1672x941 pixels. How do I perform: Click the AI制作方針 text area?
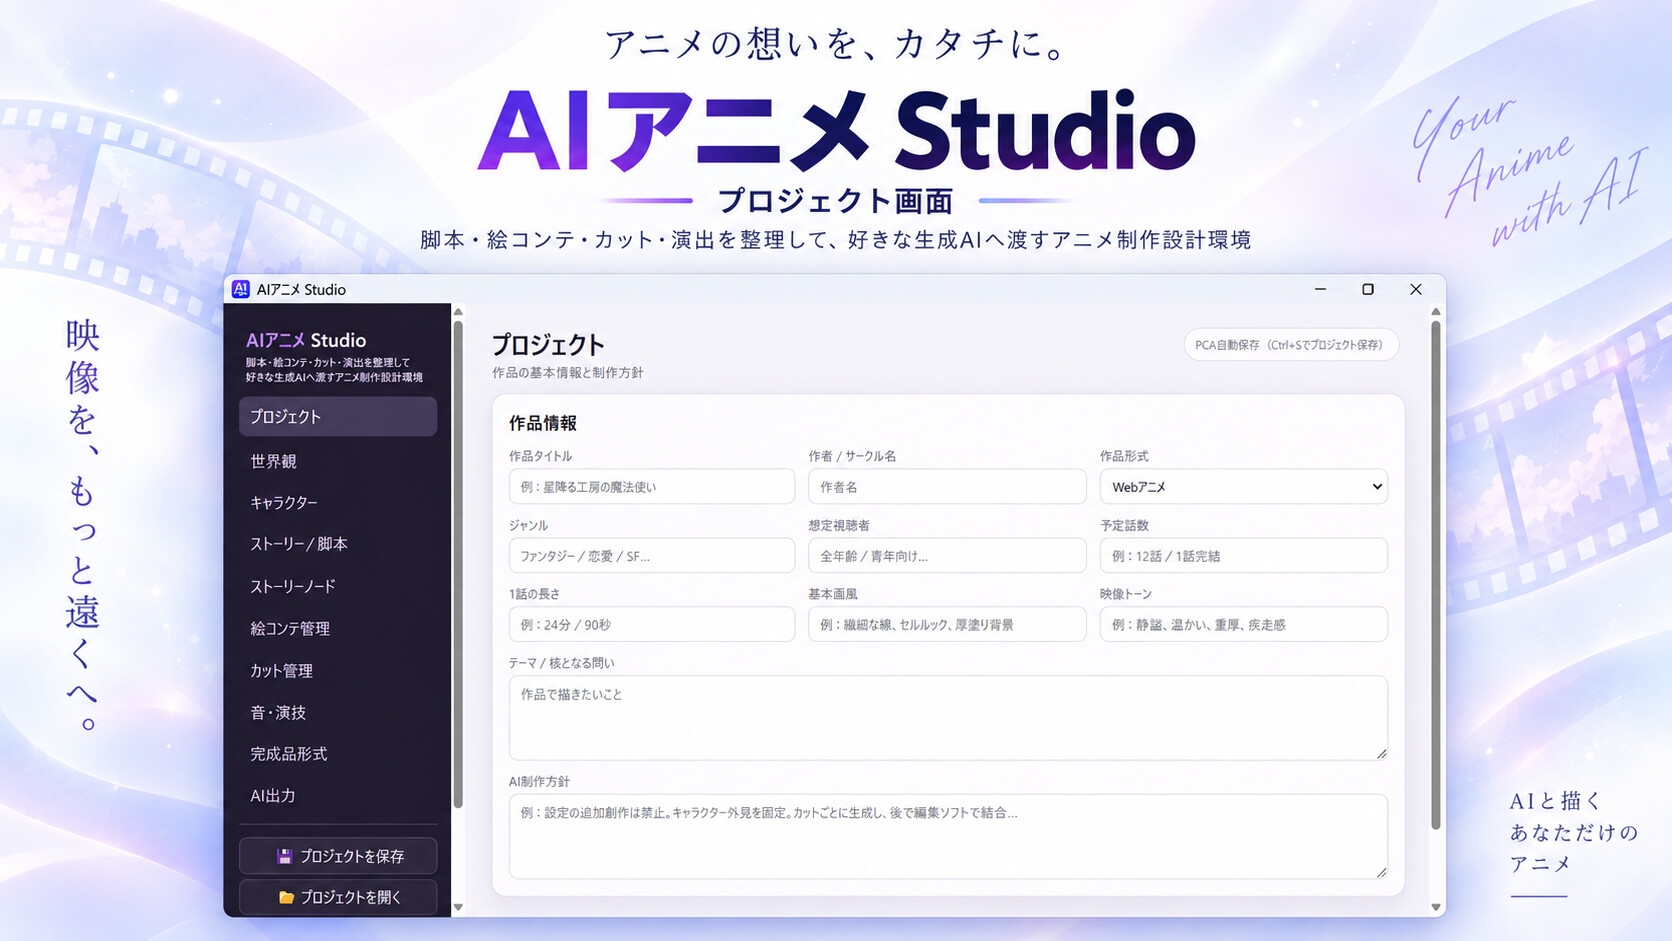coord(948,836)
